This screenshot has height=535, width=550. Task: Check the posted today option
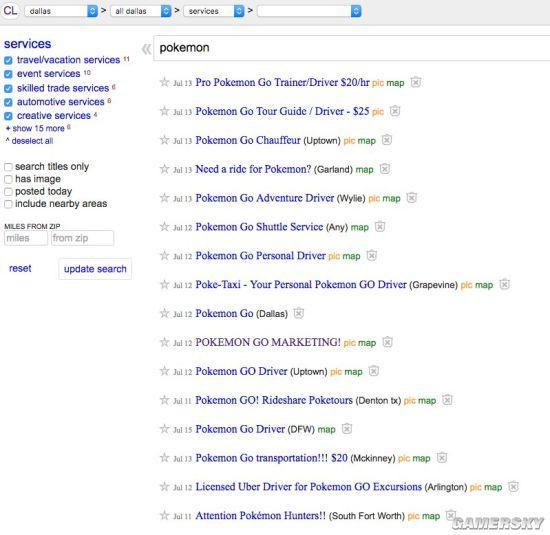[8, 192]
